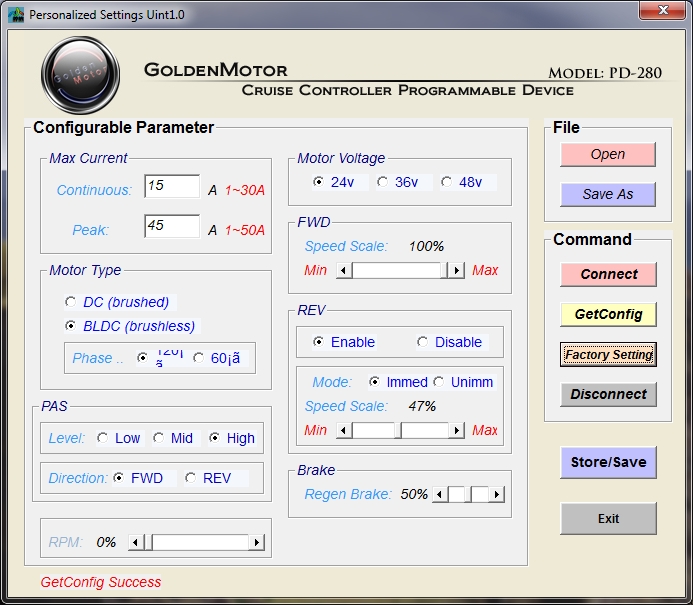693x605 pixels.
Task: Click the Connect command button
Action: (608, 274)
